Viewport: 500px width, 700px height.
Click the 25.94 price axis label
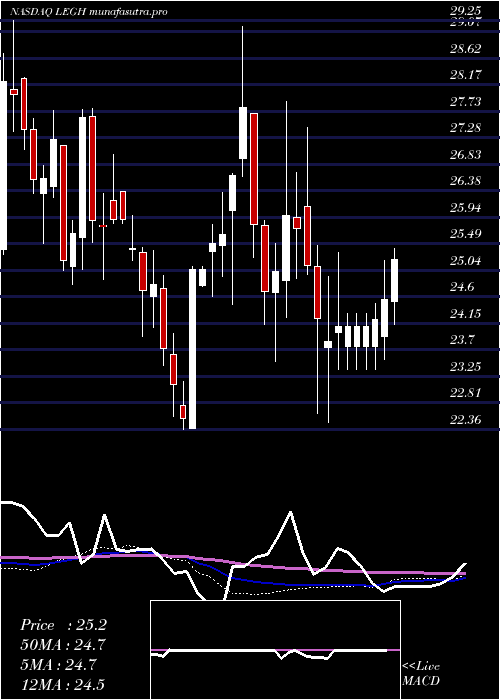tap(465, 208)
